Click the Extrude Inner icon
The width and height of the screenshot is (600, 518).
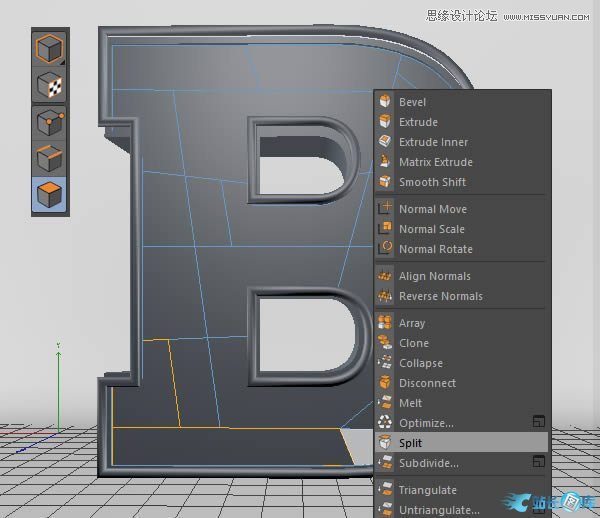click(x=385, y=142)
